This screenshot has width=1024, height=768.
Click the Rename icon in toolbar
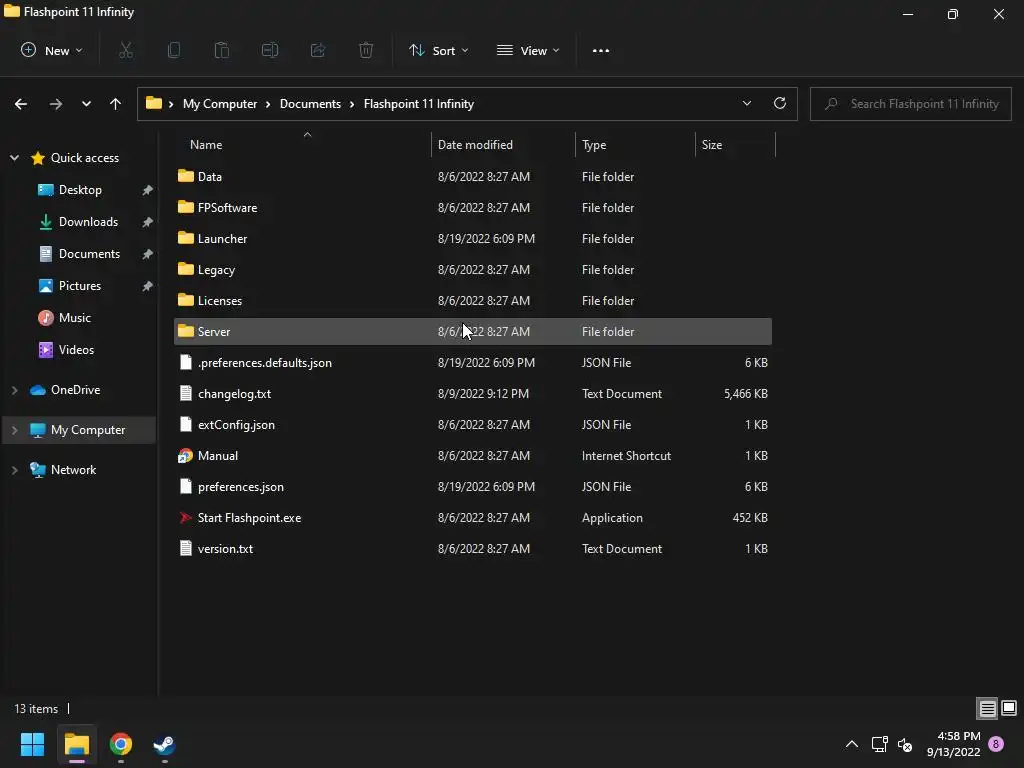(270, 50)
